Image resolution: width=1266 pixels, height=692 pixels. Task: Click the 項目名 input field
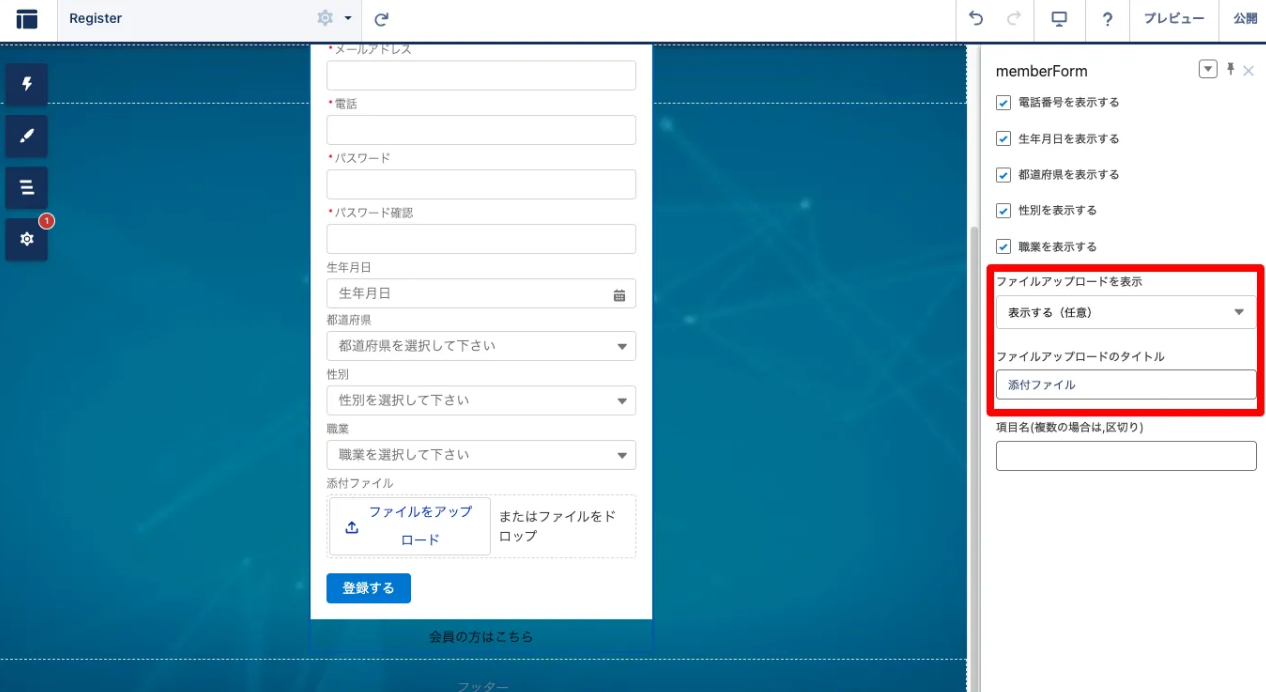[x=1126, y=456]
